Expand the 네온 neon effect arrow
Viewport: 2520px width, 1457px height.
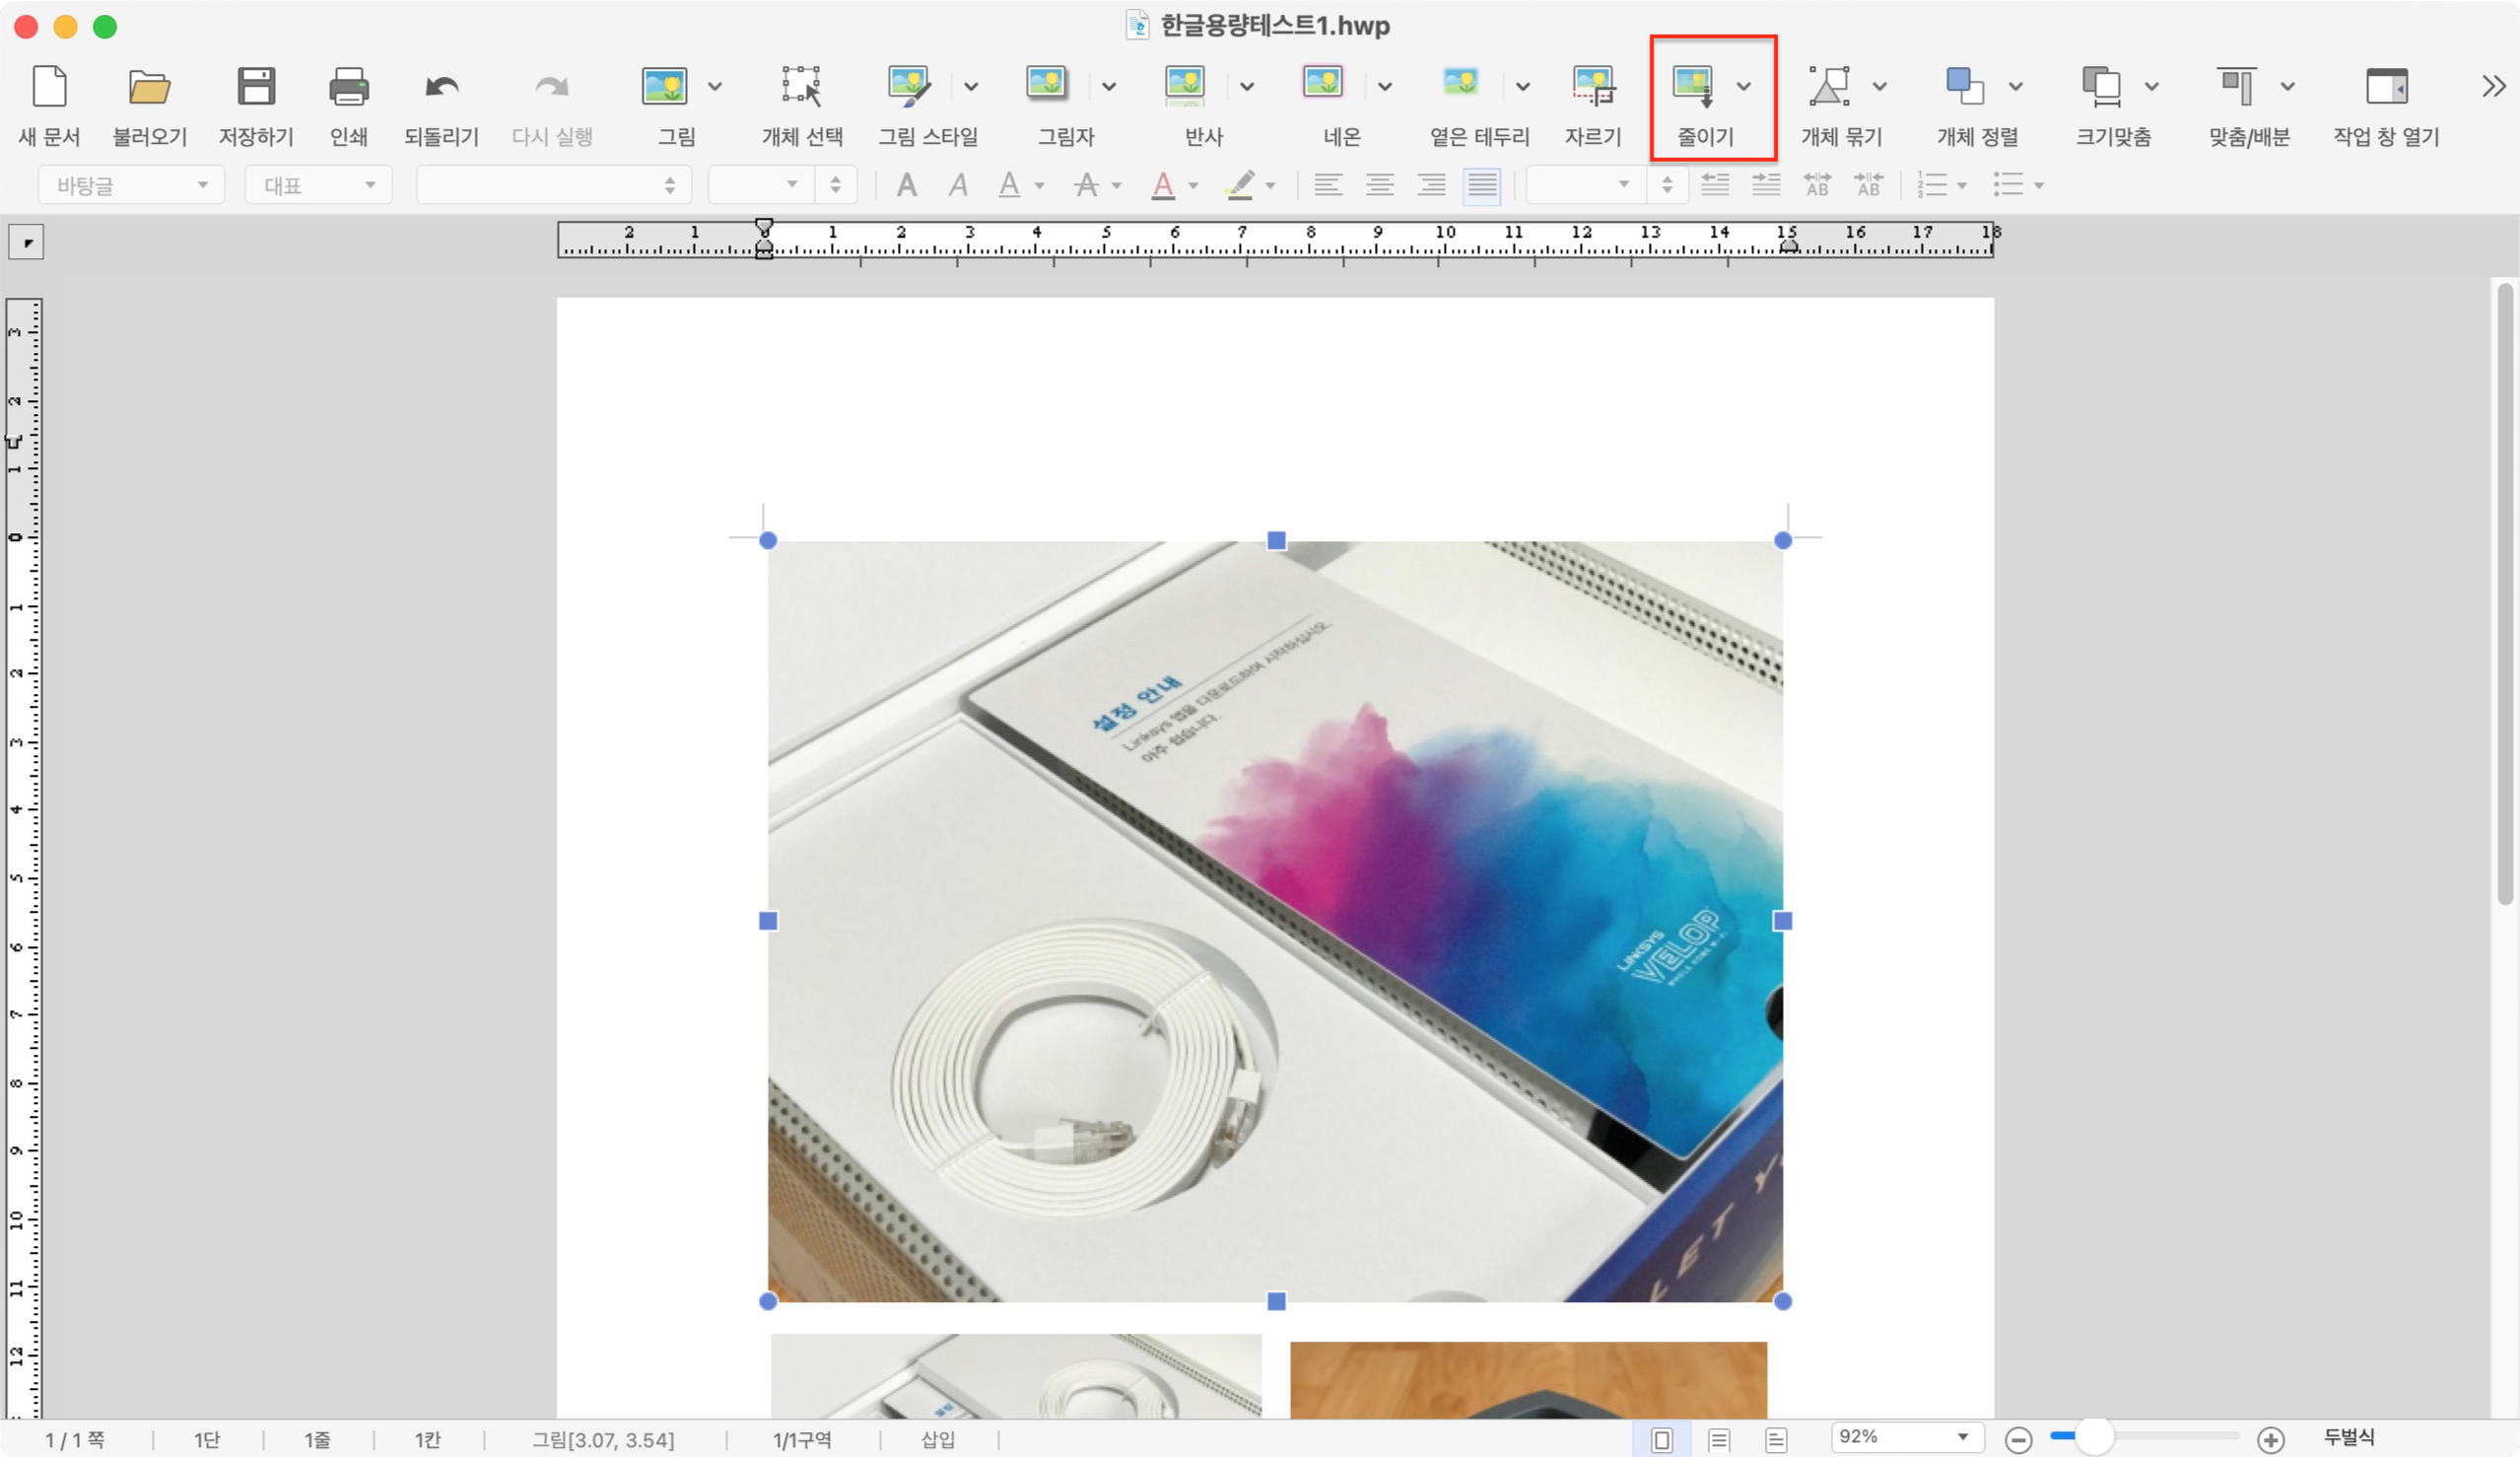(x=1385, y=87)
